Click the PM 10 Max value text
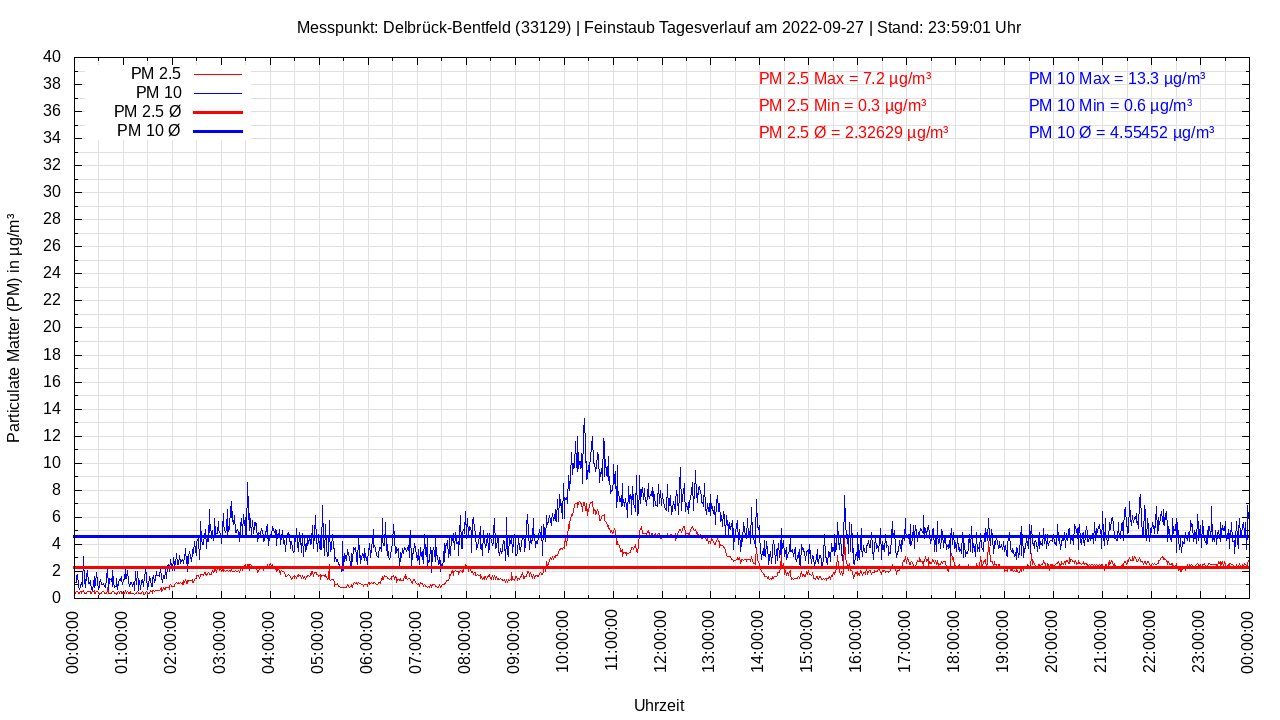The width and height of the screenshot is (1280, 720). [1116, 78]
